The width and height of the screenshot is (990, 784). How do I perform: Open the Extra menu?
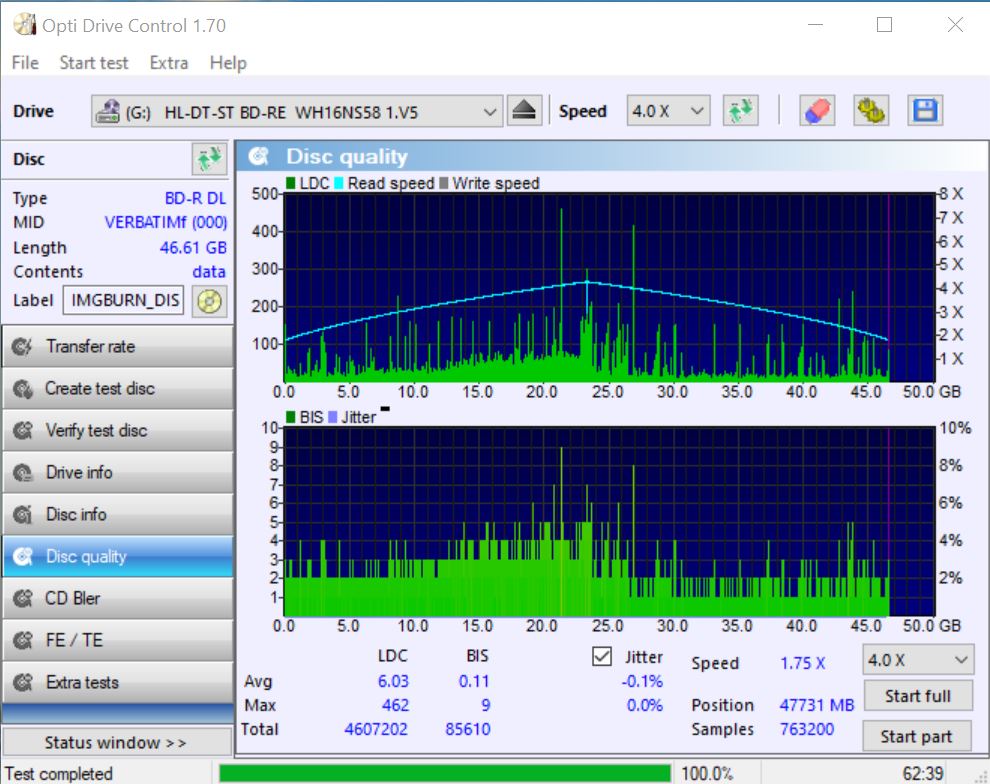(x=168, y=62)
